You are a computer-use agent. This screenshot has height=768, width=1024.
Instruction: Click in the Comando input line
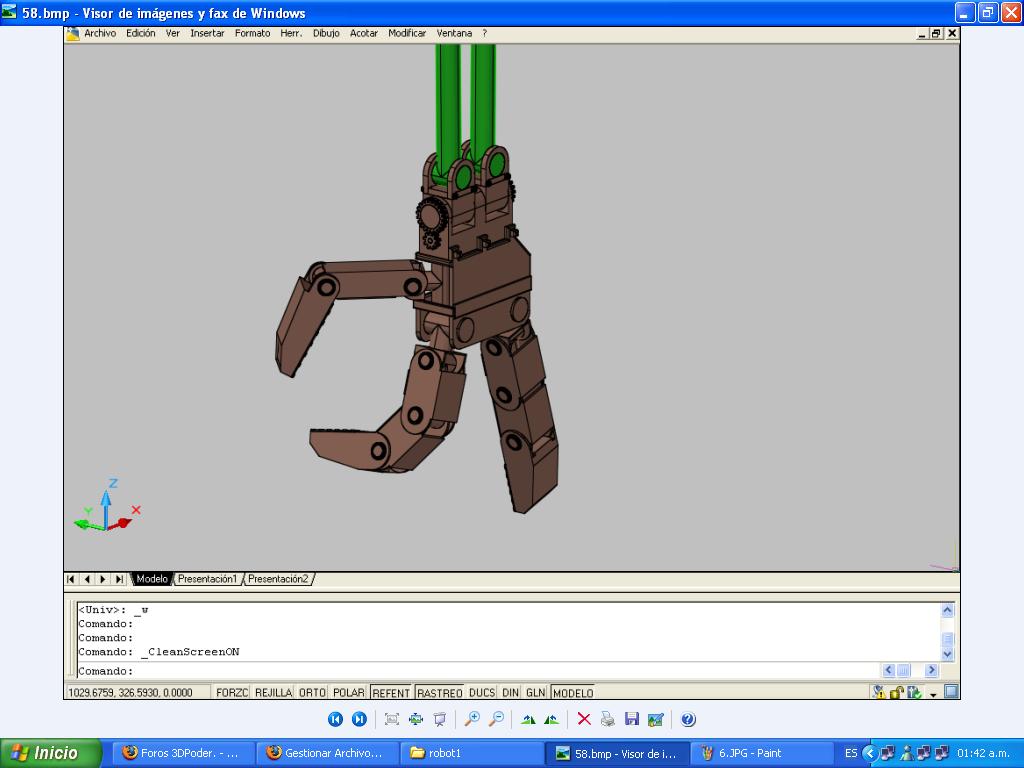click(x=480, y=671)
